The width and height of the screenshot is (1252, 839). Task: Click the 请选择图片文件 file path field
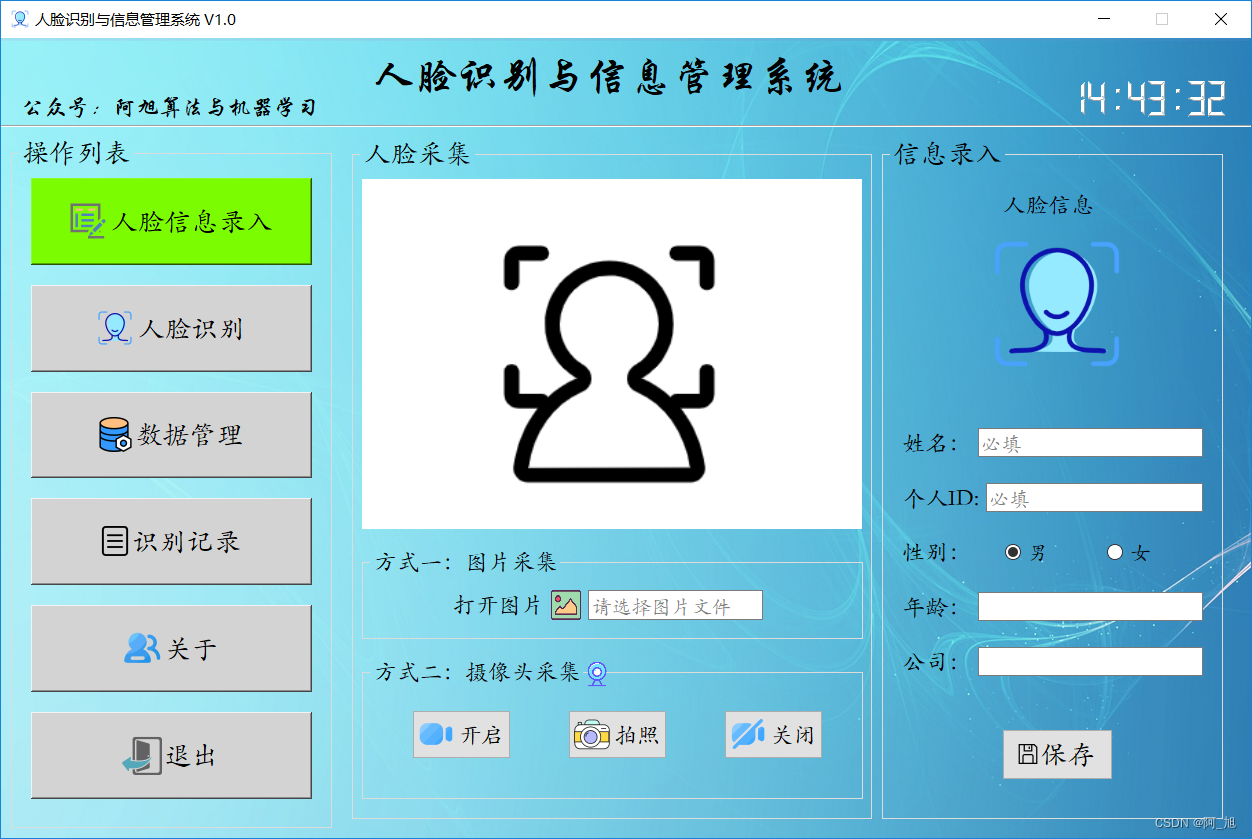point(674,604)
